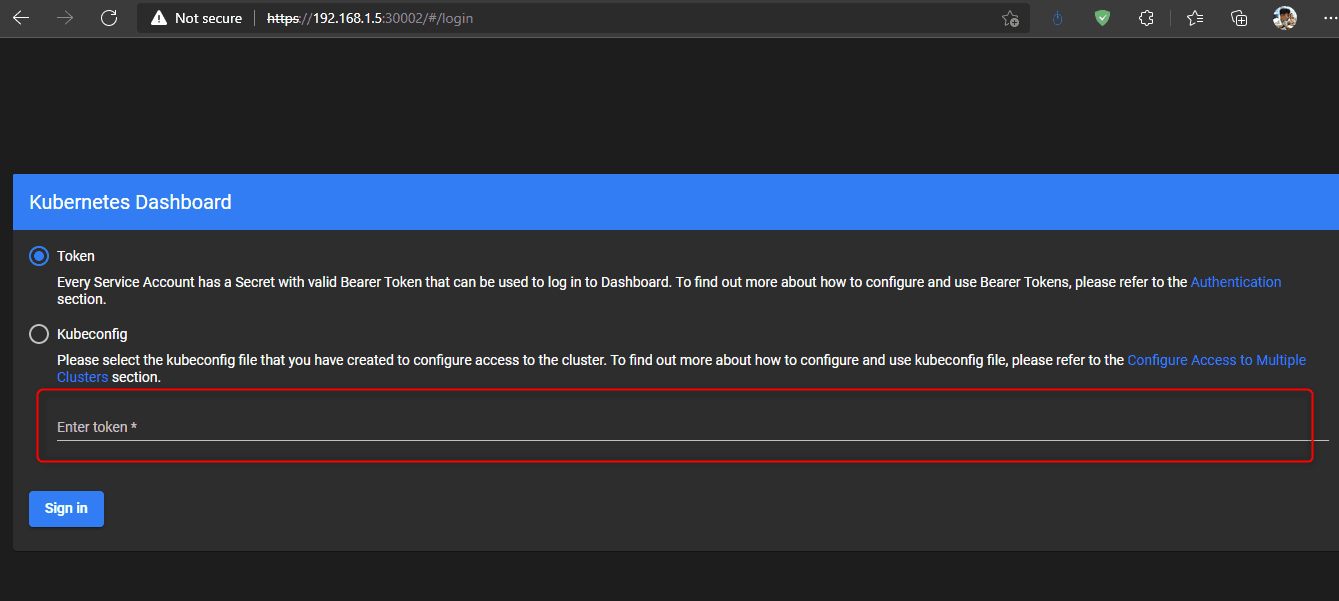
Task: Add page to favorites with star icon
Action: 1010,18
